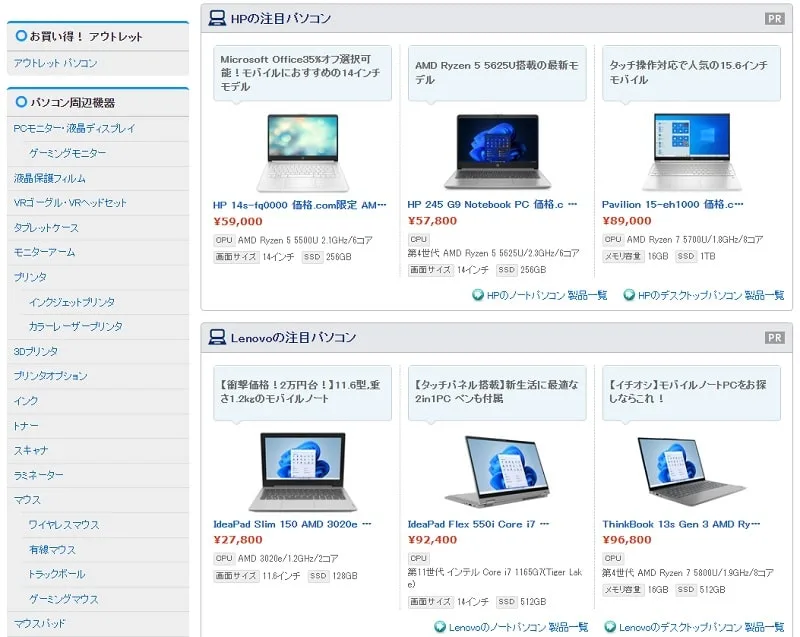Image resolution: width=800 pixels, height=637 pixels.
Task: Click arrow icon beside HPのノートパソコン 製品一覧
Action: click(x=478, y=295)
